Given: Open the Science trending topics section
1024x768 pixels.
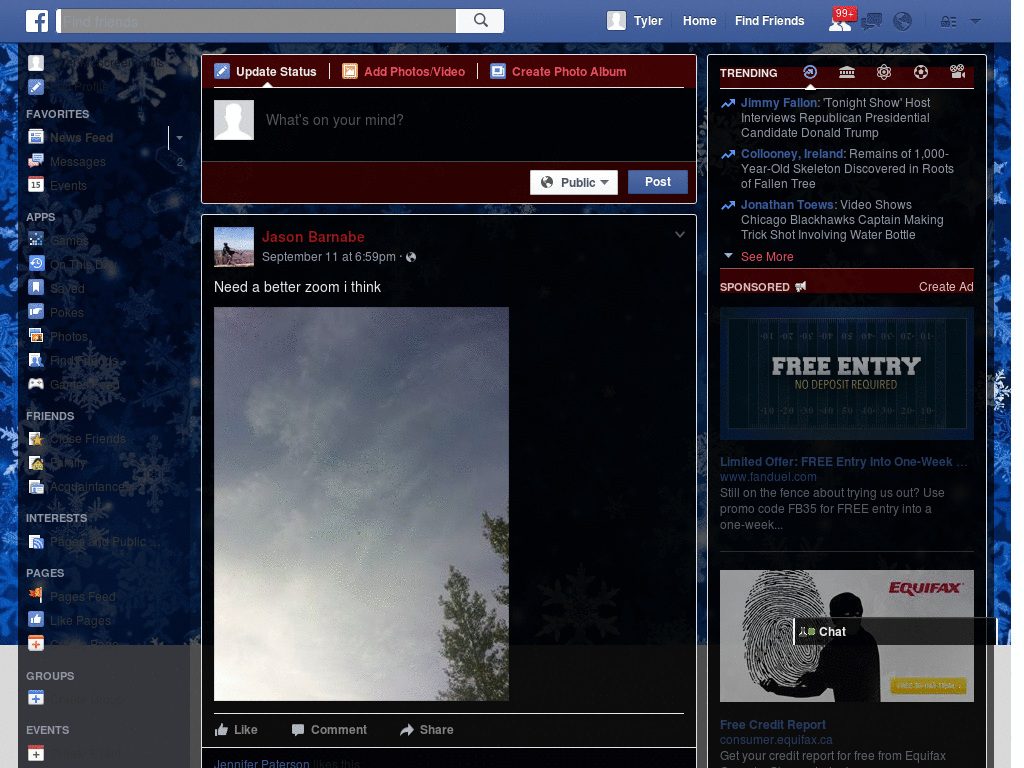Looking at the screenshot, I should pyautogui.click(x=884, y=73).
